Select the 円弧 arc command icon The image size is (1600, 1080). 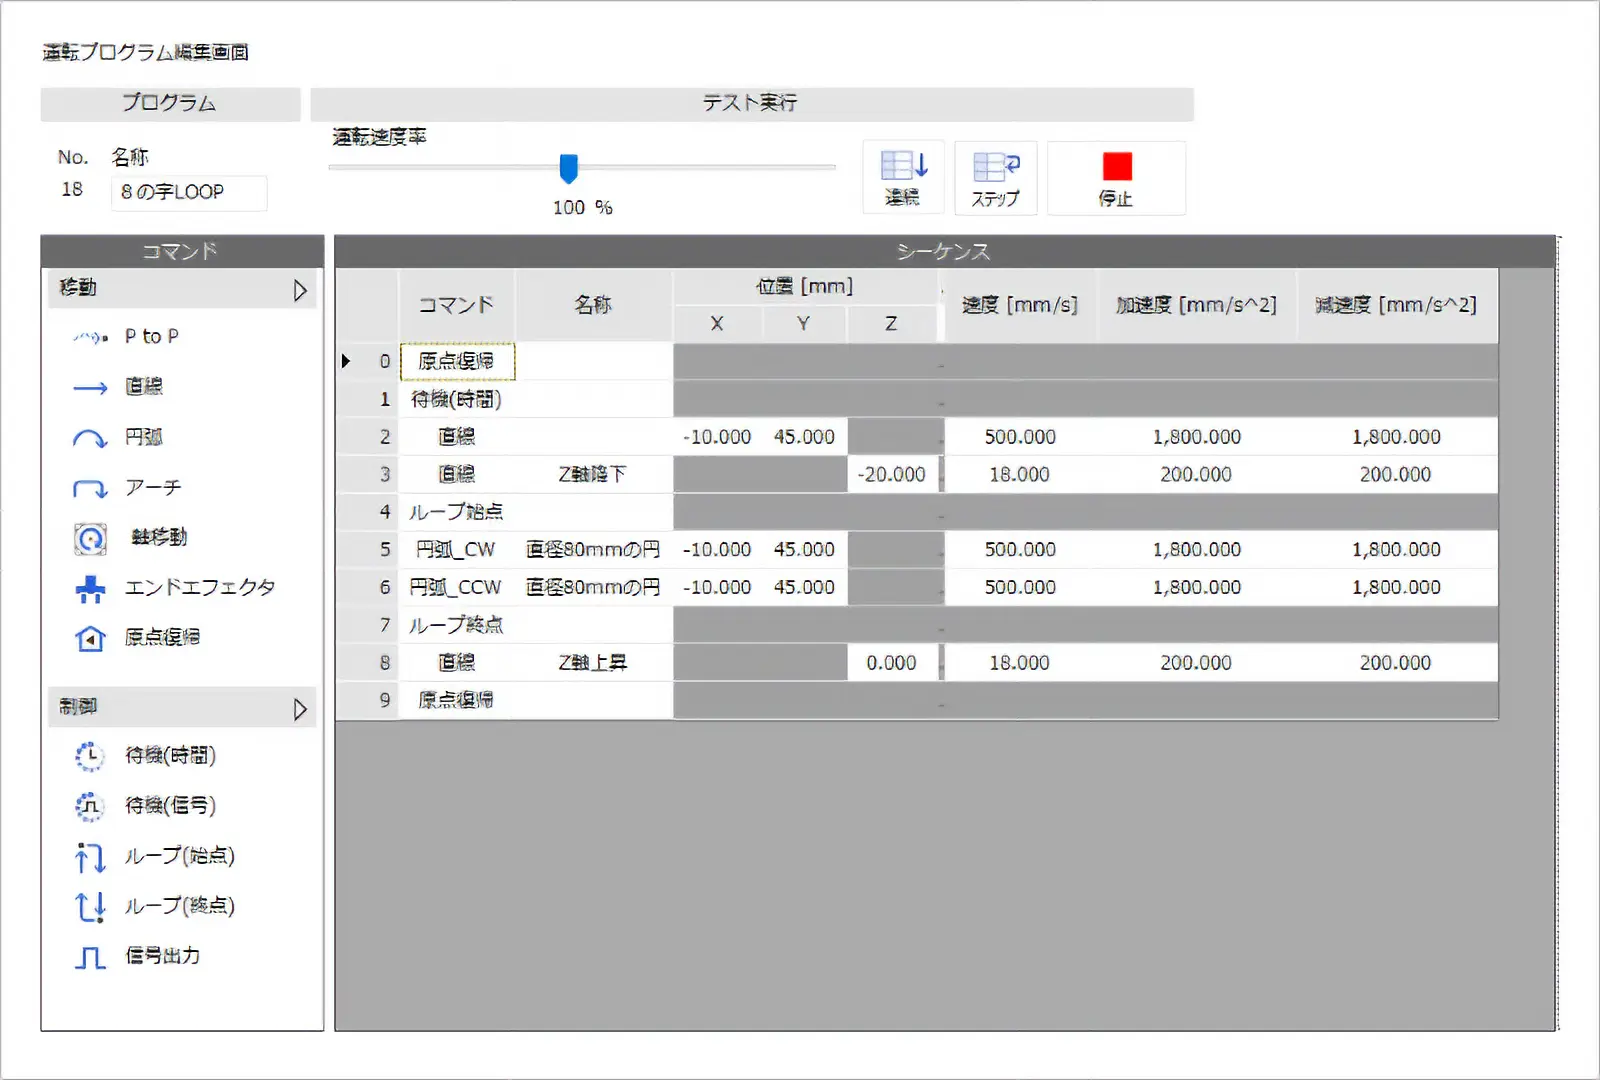click(x=90, y=438)
